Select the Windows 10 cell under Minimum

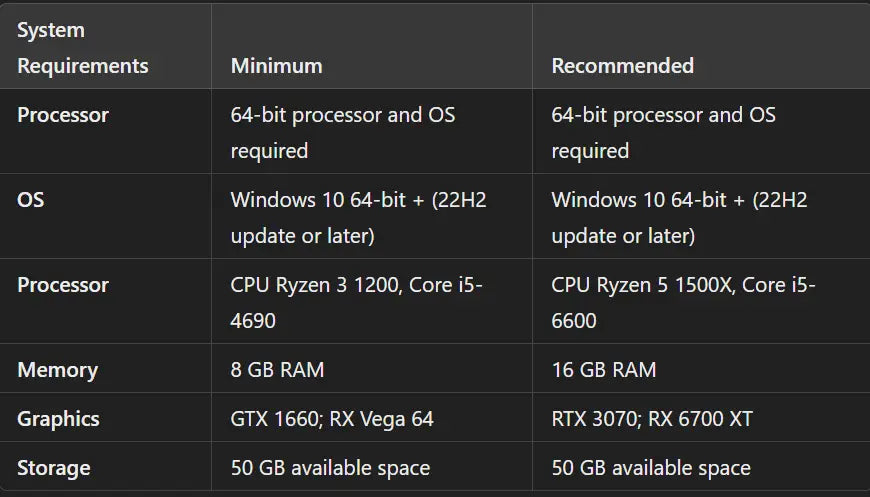[x=358, y=217]
